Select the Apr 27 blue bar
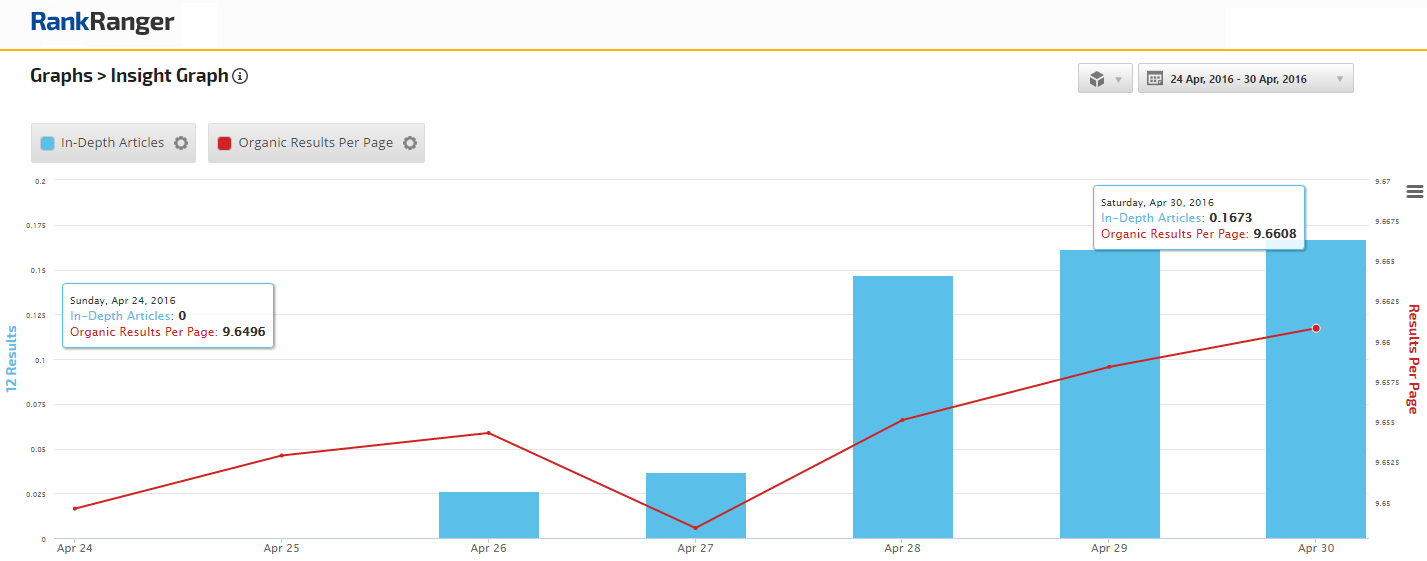Viewport: 1427px width, 561px height. [696, 506]
